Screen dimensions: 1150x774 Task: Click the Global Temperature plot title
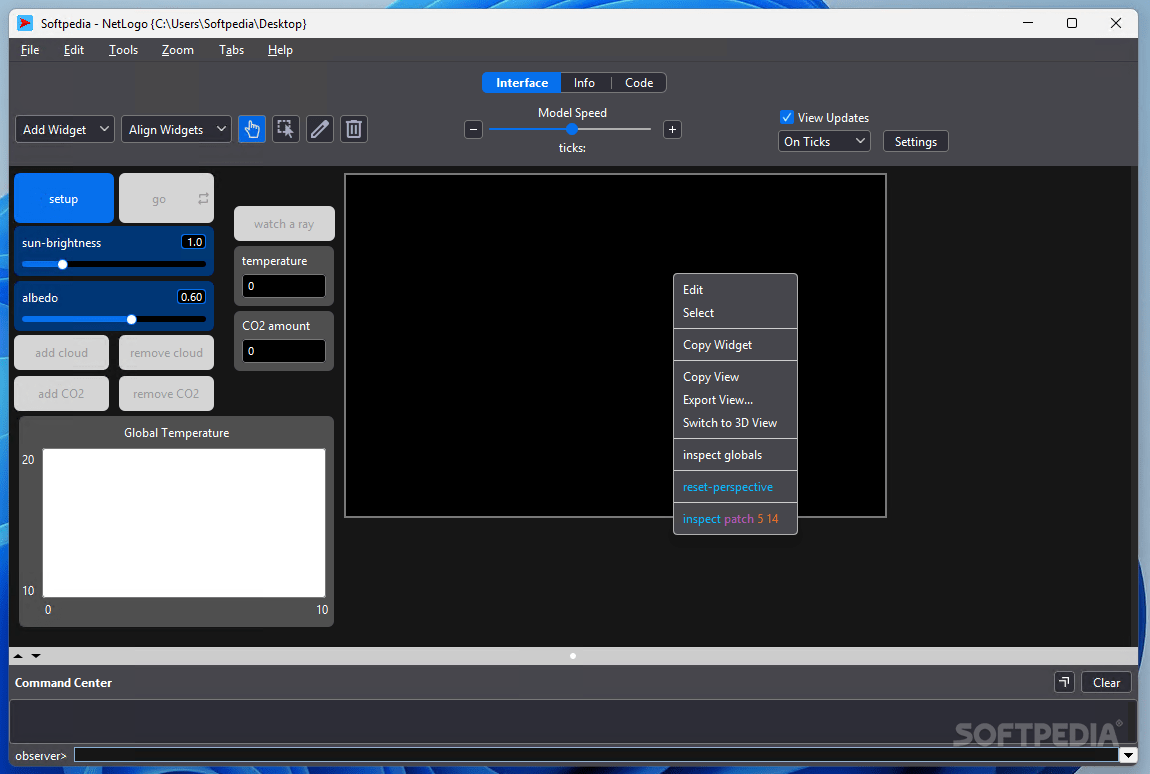[x=177, y=433]
